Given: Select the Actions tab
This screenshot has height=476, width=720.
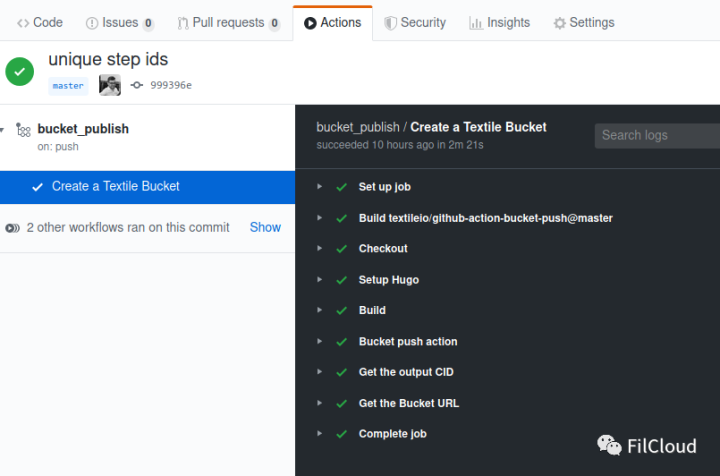Looking at the screenshot, I should [333, 22].
